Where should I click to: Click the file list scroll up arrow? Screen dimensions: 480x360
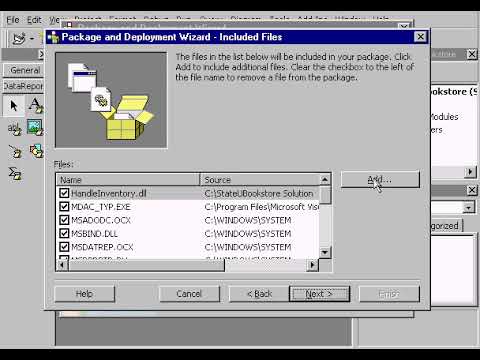coord(325,180)
